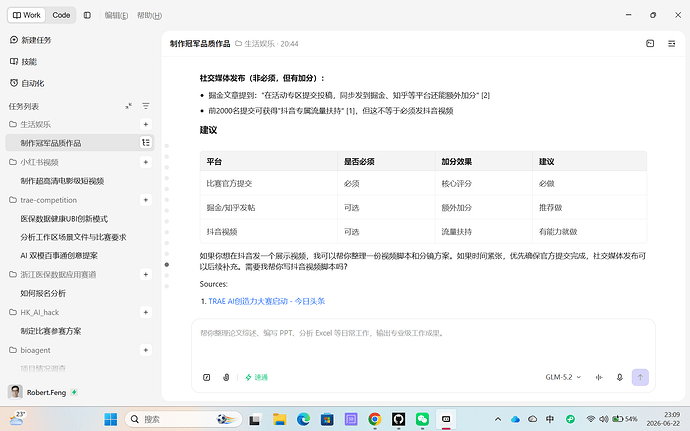Screen dimensions: 690x431
Task: Click the audio waveform icon
Action: 599,377
